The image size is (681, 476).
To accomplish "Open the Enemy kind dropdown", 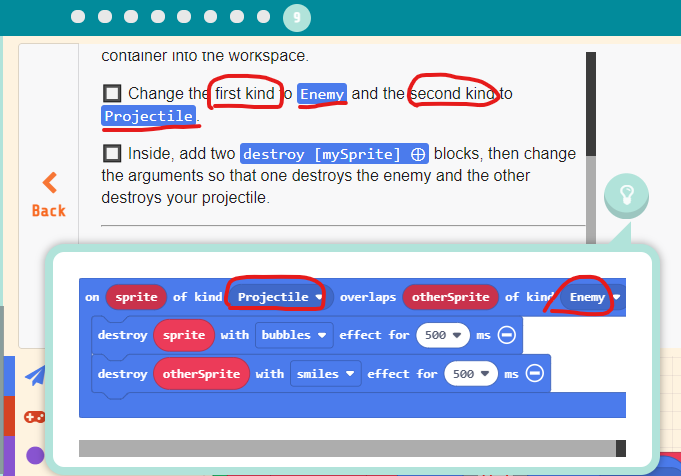I will 594,297.
